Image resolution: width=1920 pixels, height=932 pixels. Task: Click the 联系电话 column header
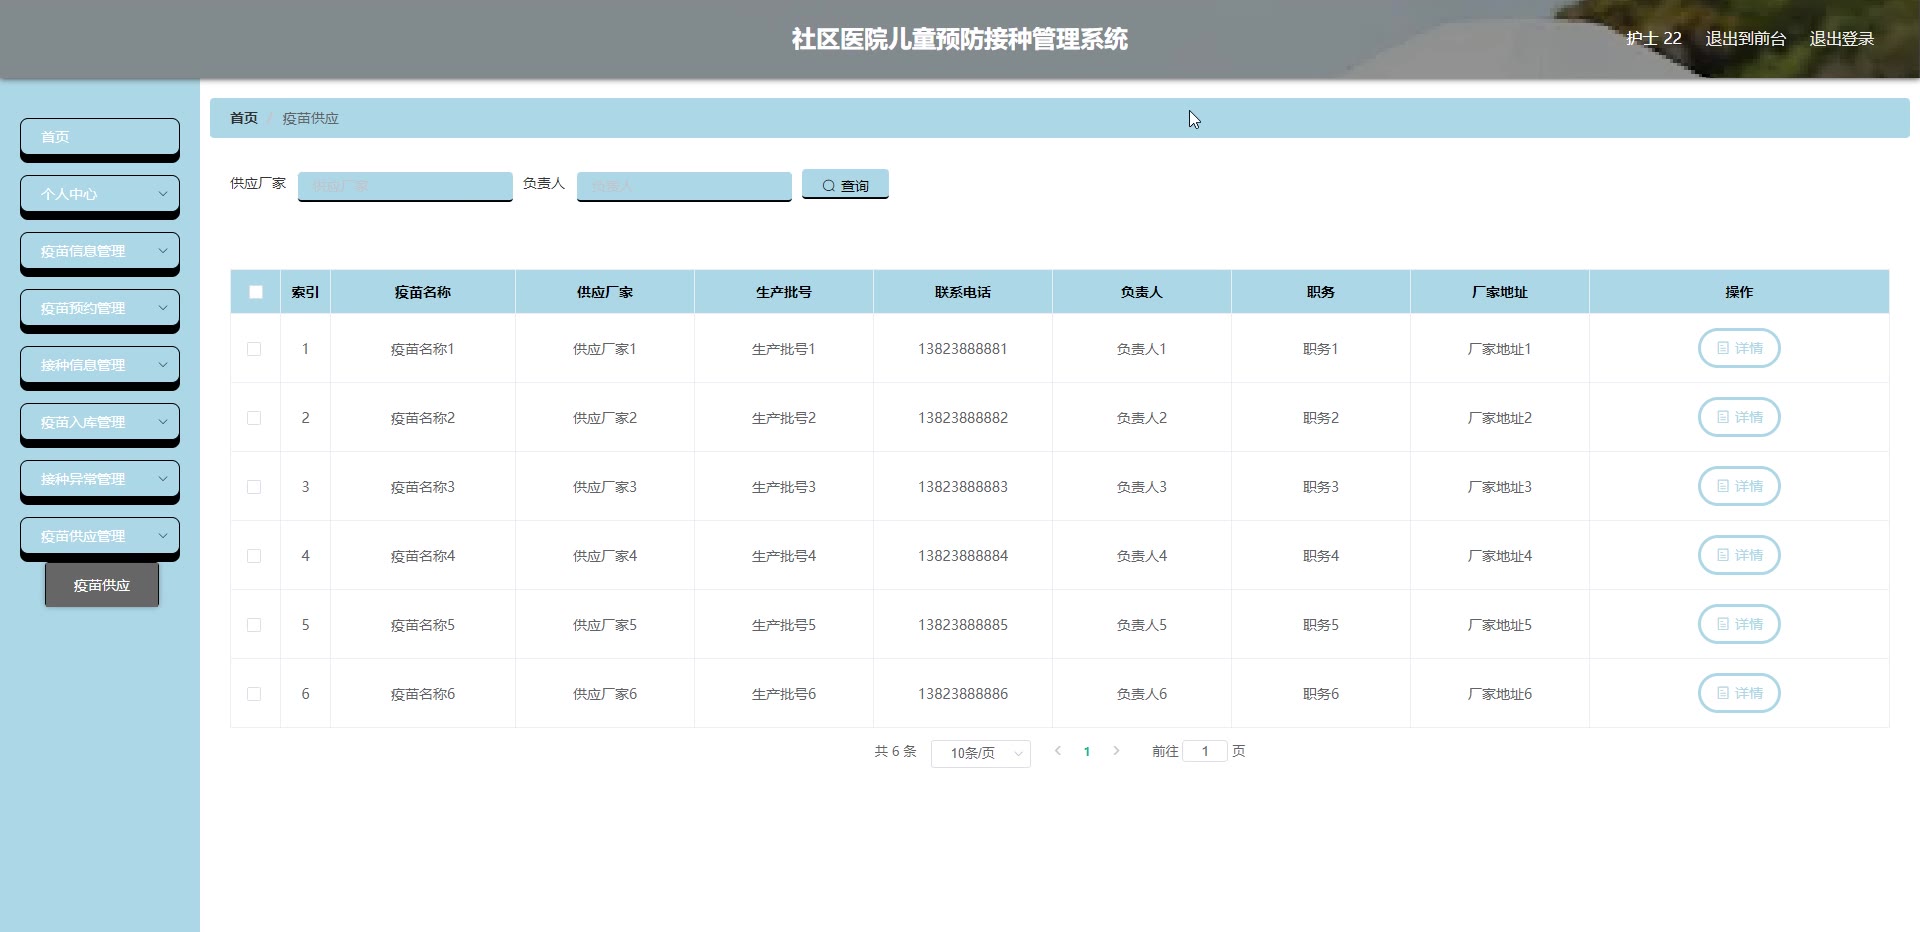coord(963,292)
